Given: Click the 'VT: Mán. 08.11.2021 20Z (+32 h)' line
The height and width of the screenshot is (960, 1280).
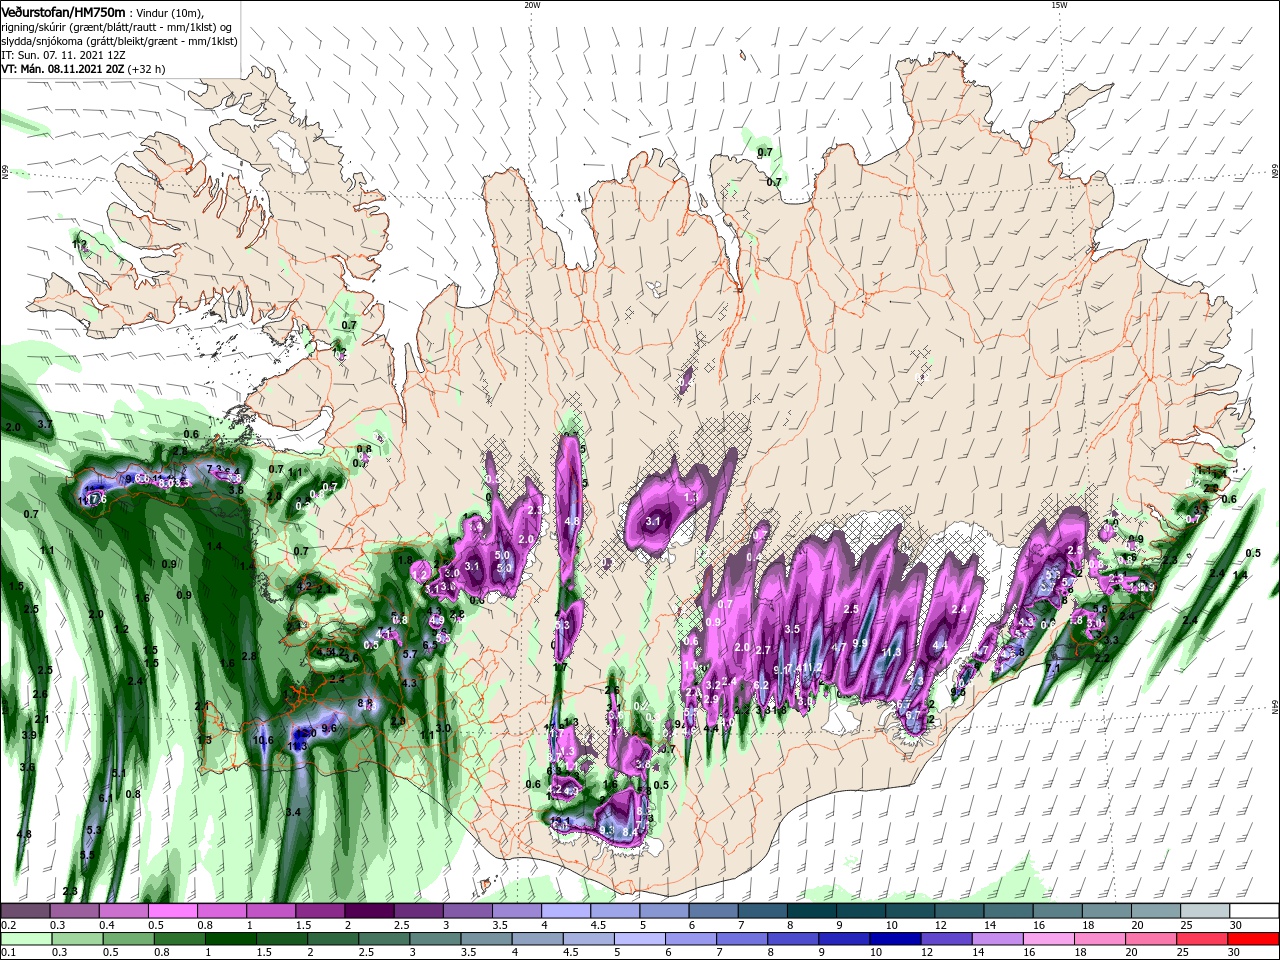Looking at the screenshot, I should pos(83,69).
